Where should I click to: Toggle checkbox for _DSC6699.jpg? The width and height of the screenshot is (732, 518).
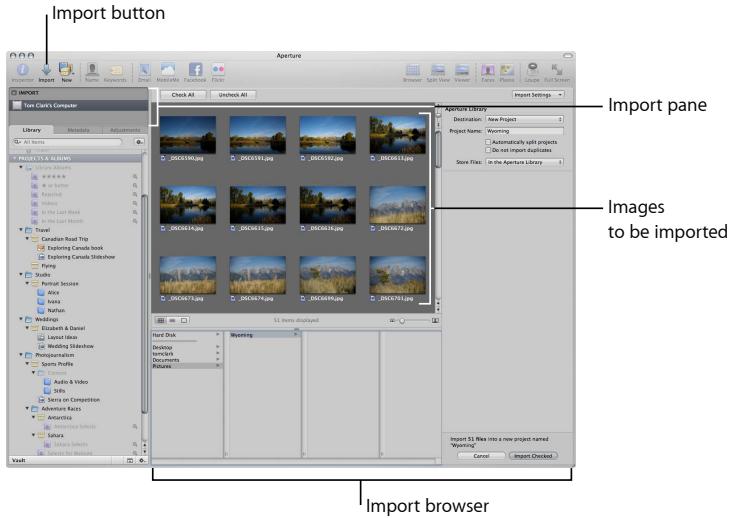303,298
